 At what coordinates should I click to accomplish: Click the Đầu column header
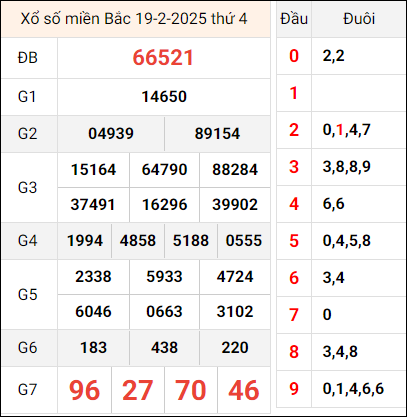coord(294,19)
